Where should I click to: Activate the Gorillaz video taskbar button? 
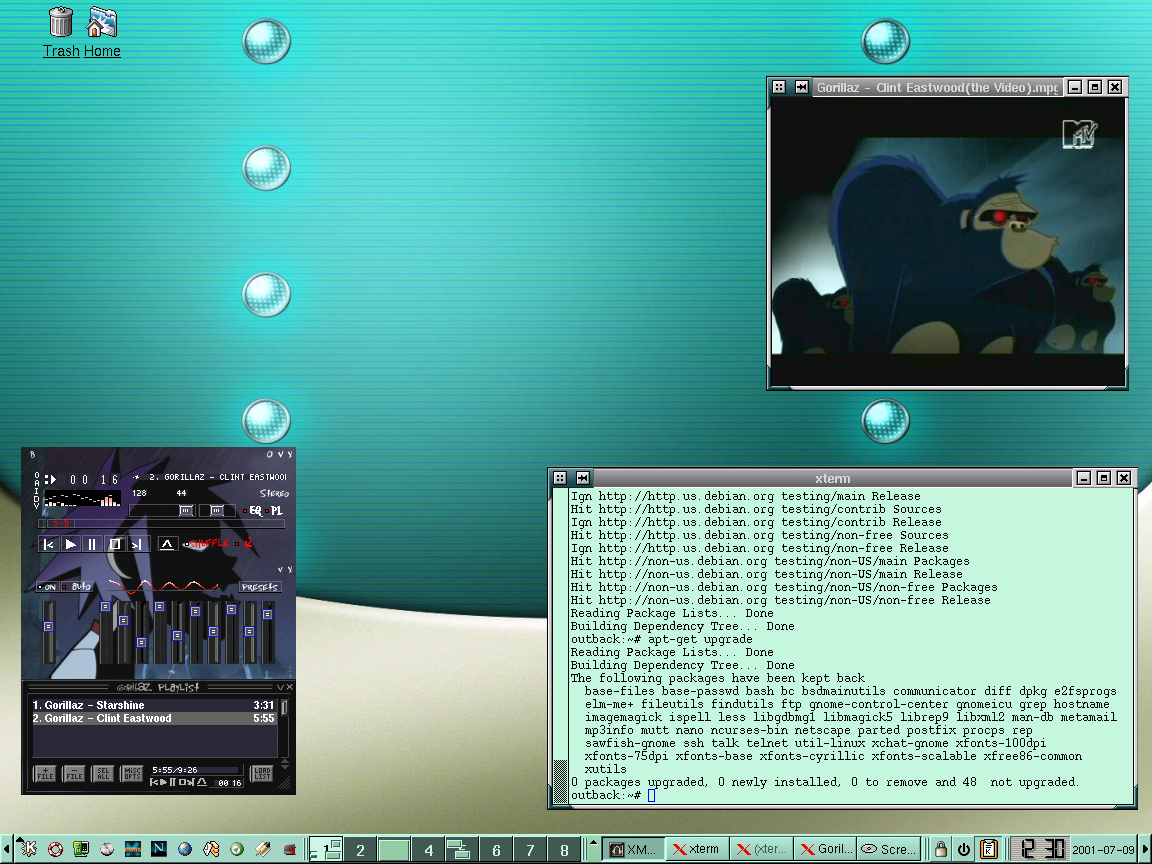(825, 849)
